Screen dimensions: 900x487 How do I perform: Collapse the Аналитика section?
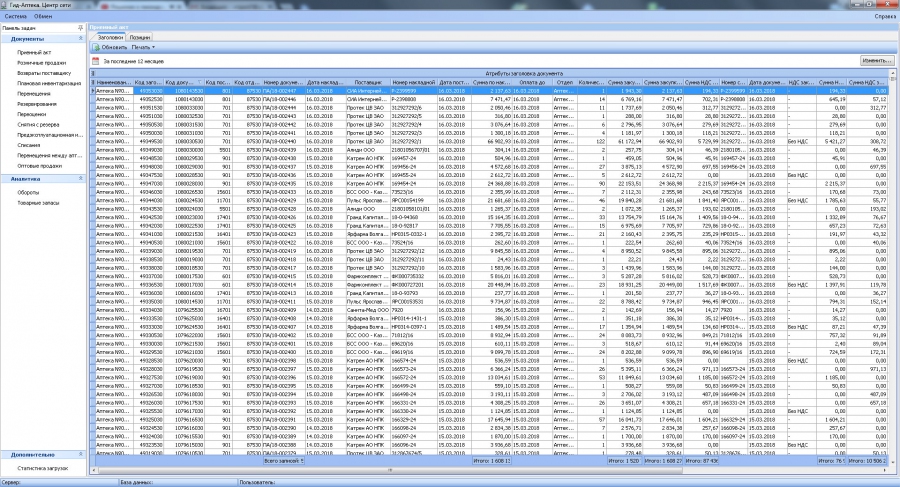tap(80, 179)
